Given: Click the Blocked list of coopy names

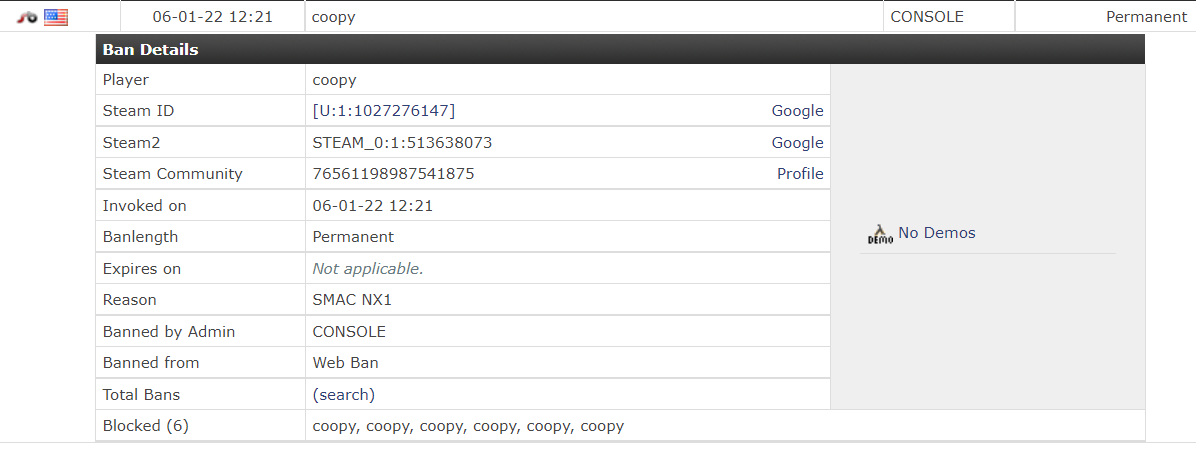Looking at the screenshot, I should coord(468,426).
